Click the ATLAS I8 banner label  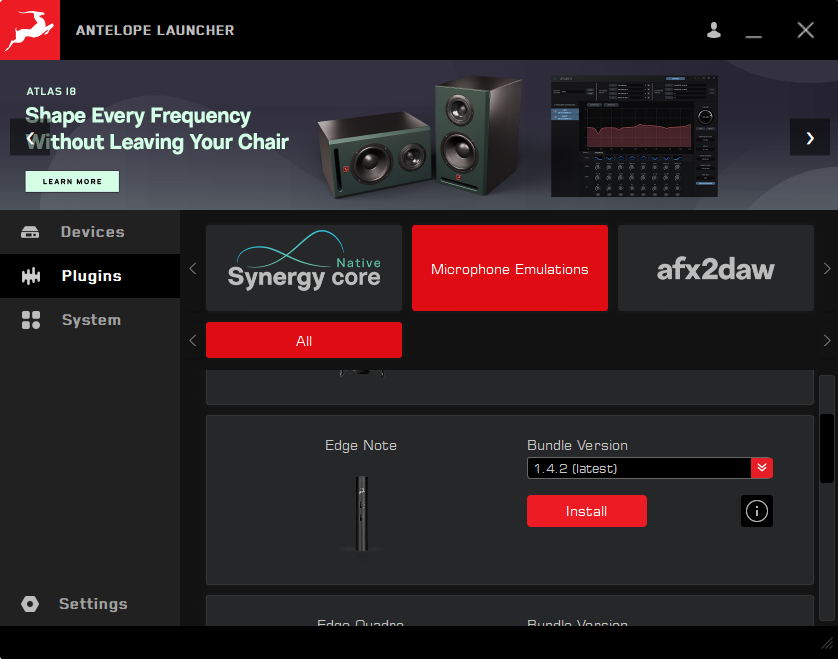point(51,91)
